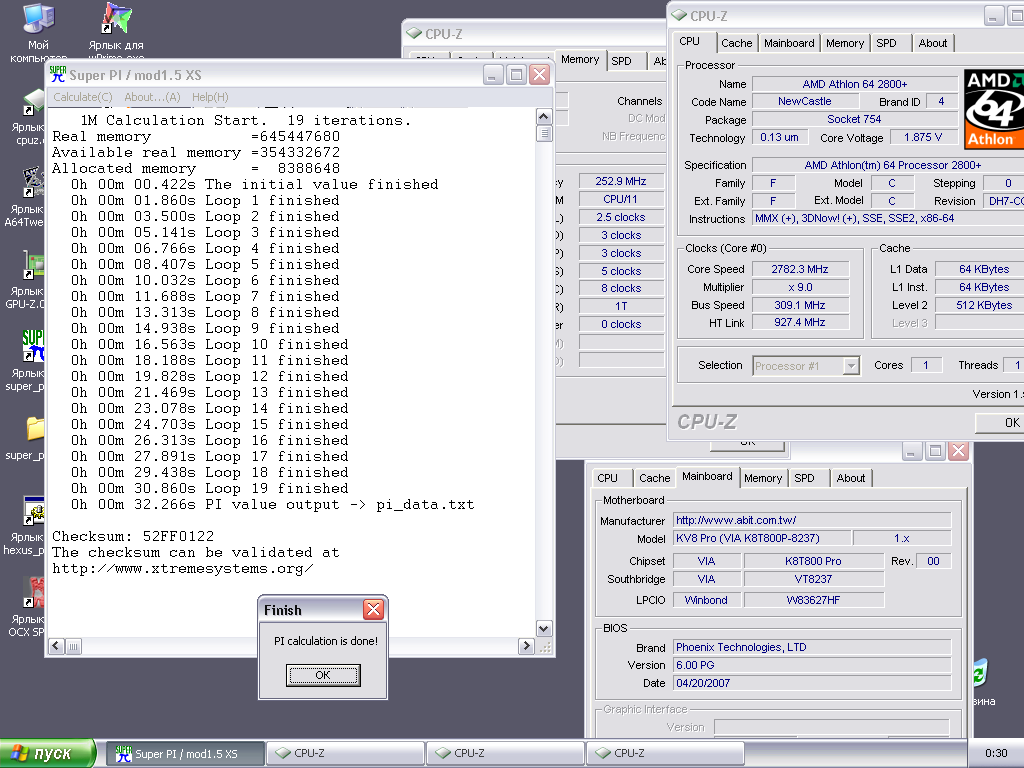Switch to SPD tab in top CPU-Z
This screenshot has height=768, width=1024.
(x=886, y=43)
